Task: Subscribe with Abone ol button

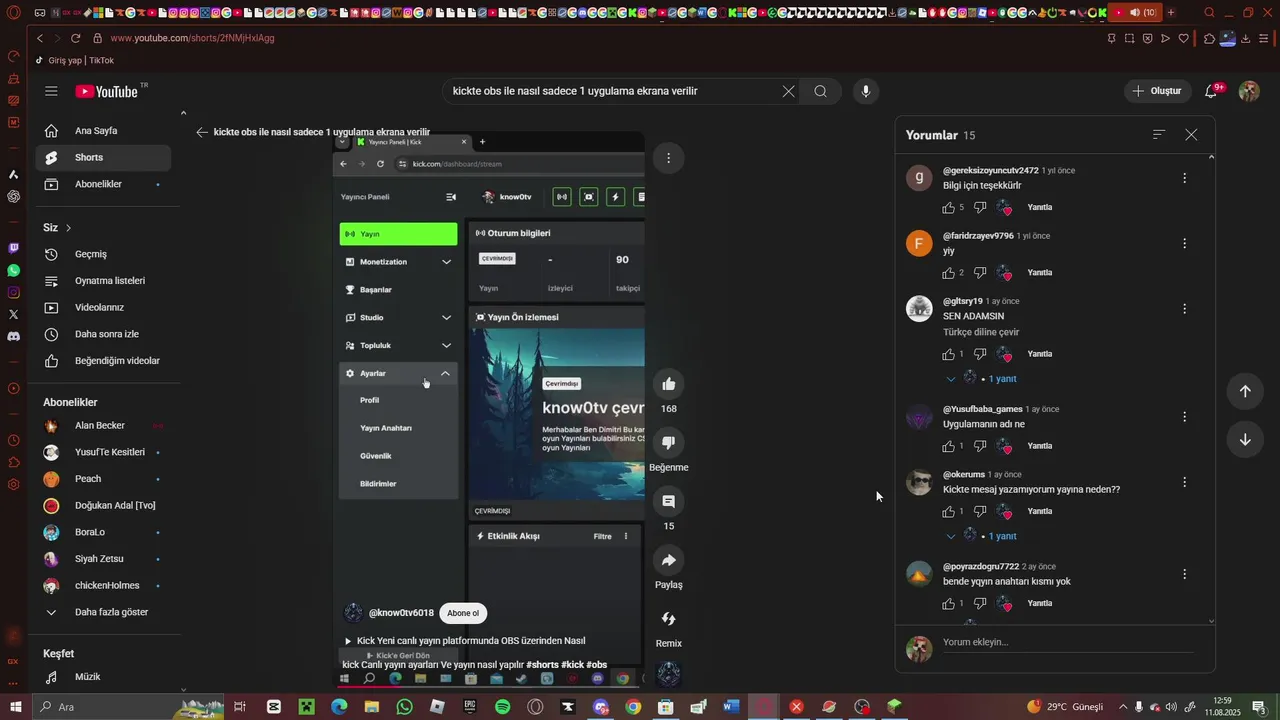Action: (462, 613)
